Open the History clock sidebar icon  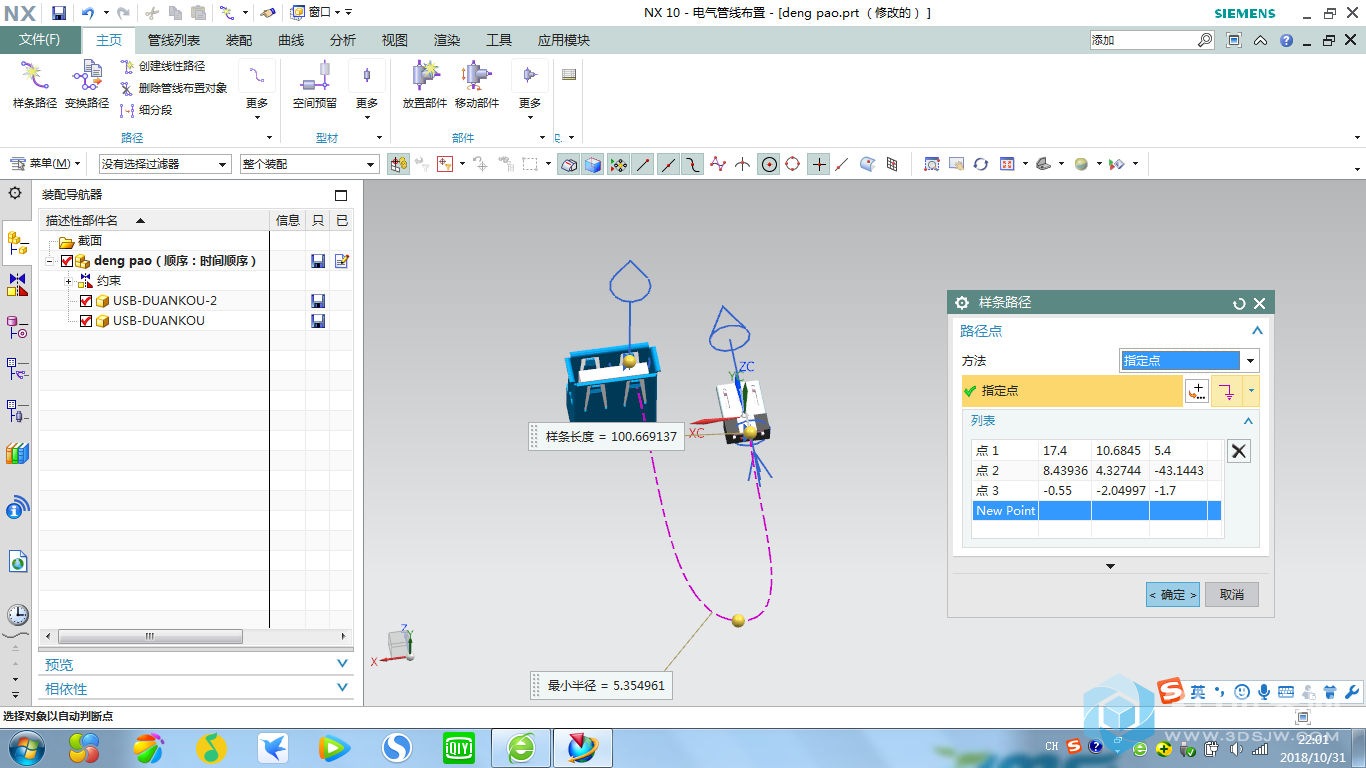click(17, 614)
